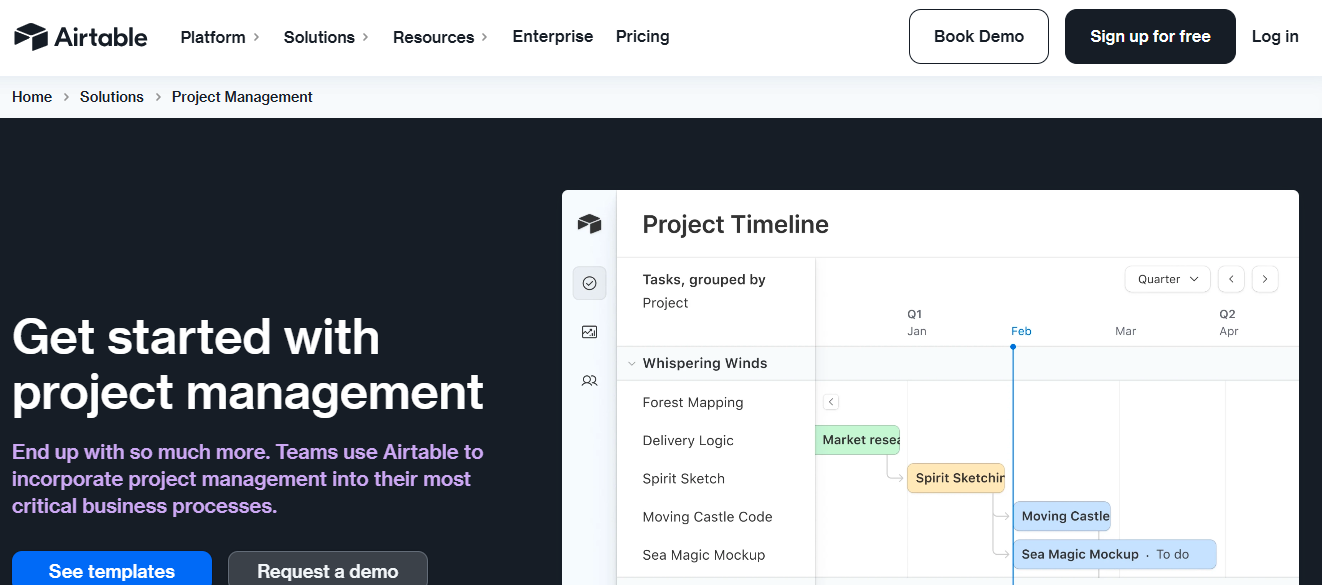Go to the Enterprise page

[x=553, y=37]
